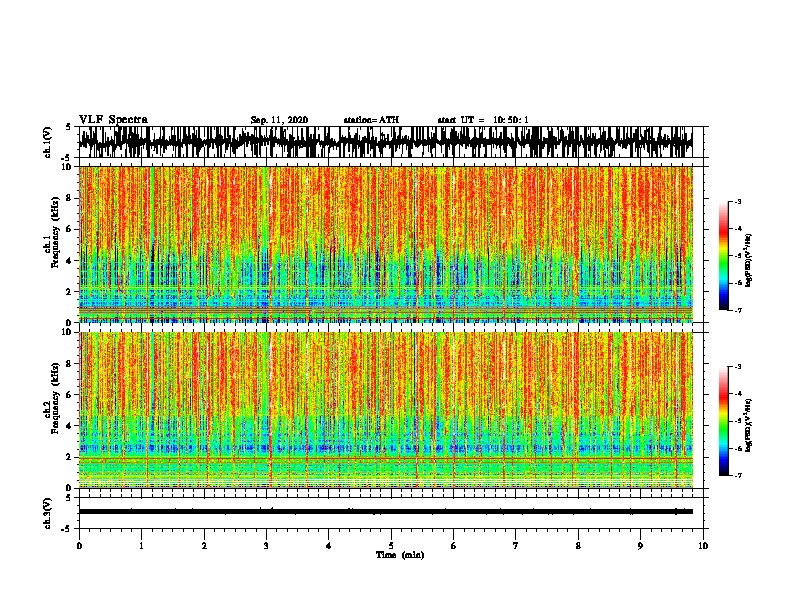This screenshot has height=612, width=792.
Task: Click the "0" tick on the time axis
Action: pos(79,546)
